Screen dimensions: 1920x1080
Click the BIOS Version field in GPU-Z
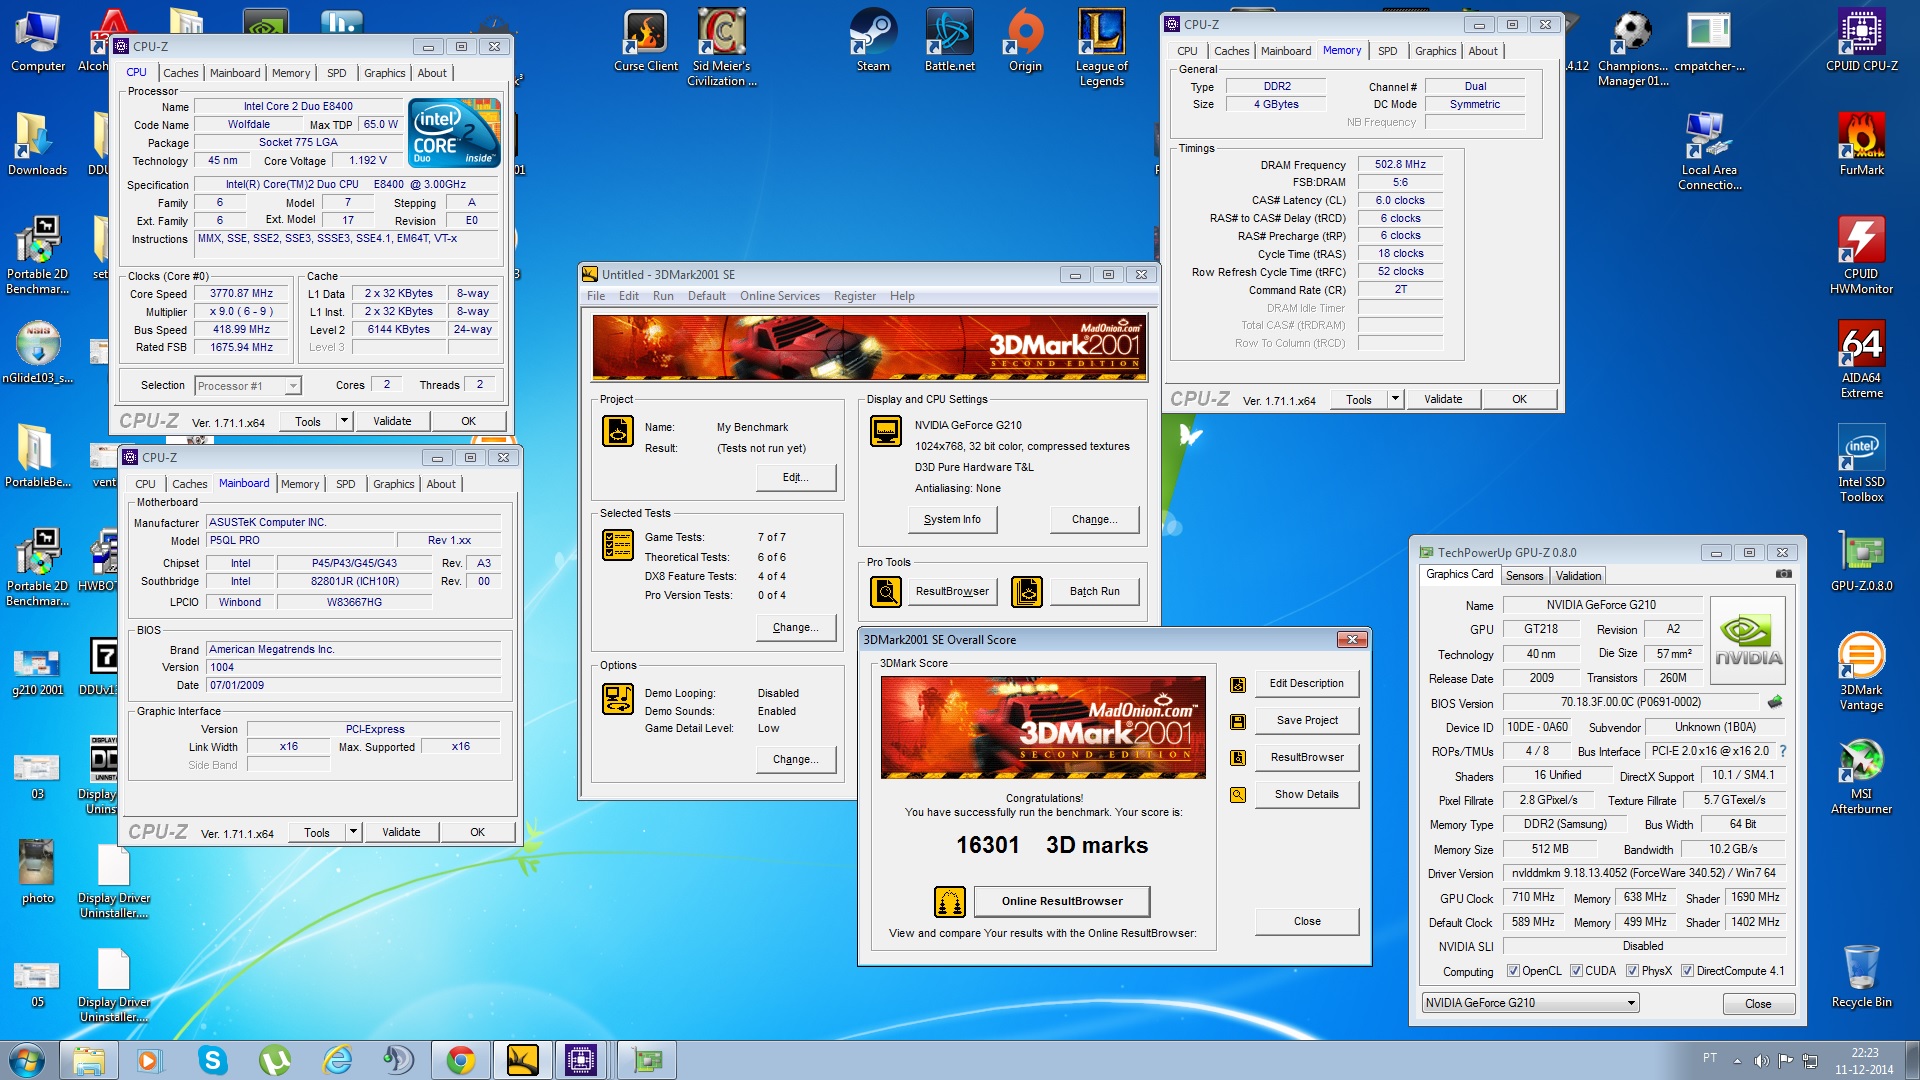click(1631, 702)
